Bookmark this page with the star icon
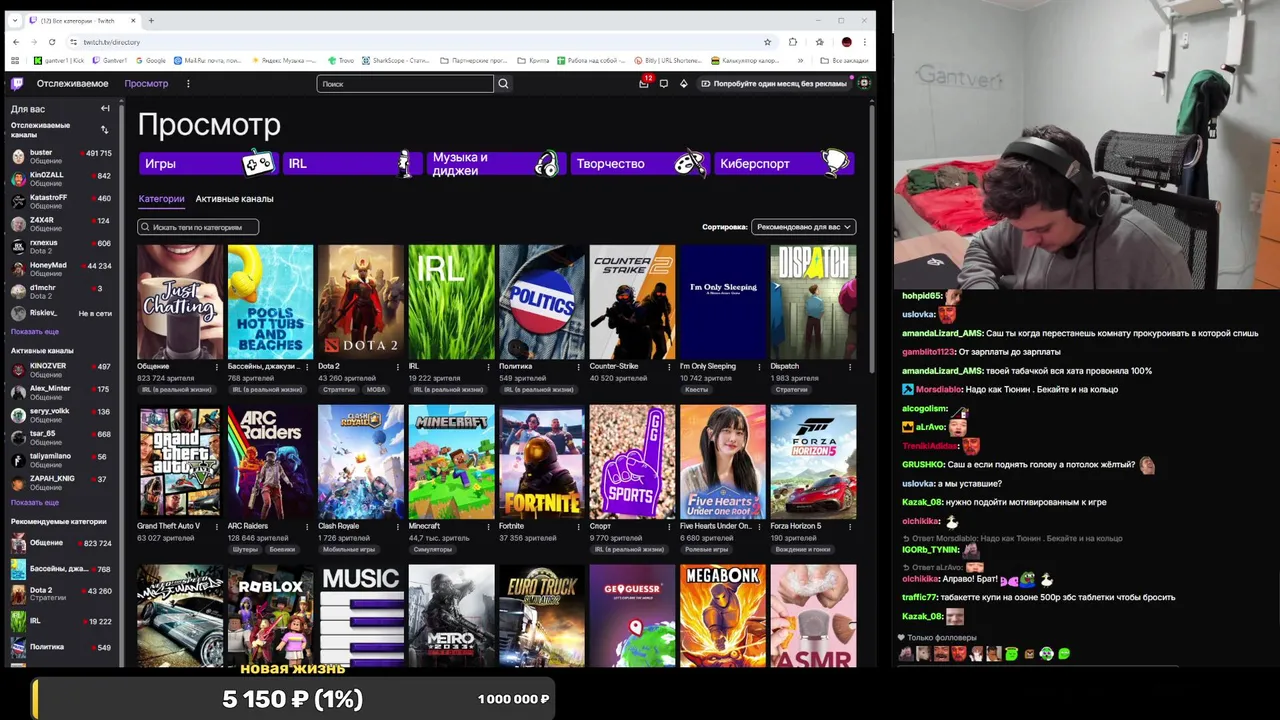Screen dimensions: 1280x720 [767, 42]
